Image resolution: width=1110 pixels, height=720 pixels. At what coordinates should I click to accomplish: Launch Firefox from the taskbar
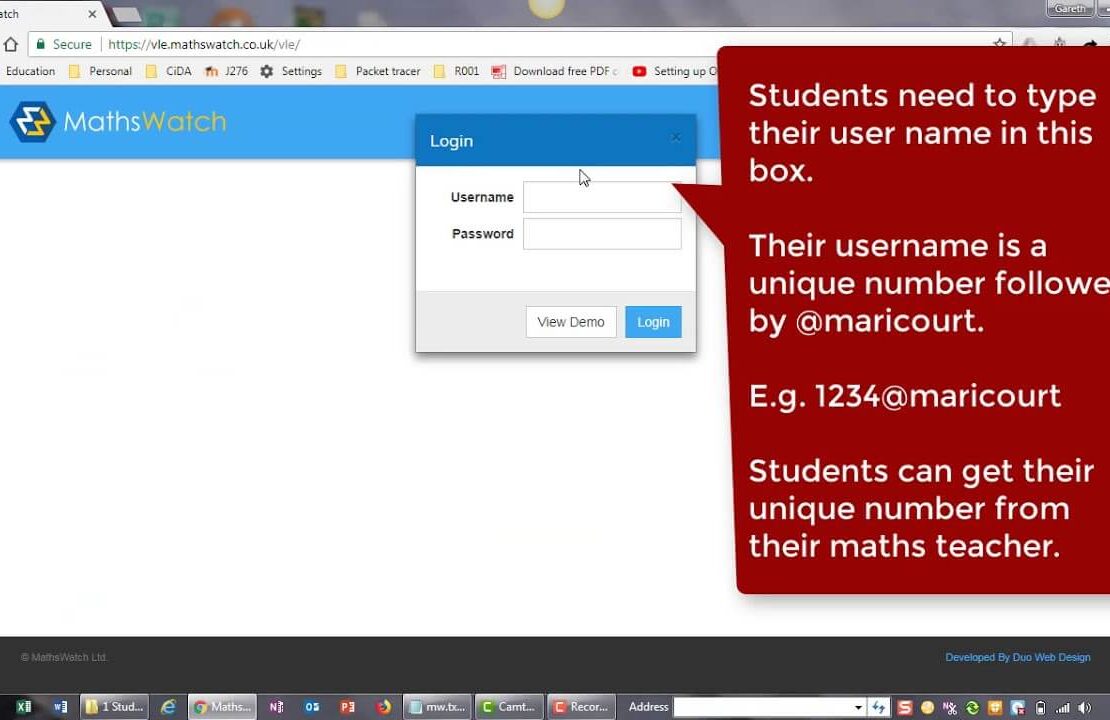384,707
